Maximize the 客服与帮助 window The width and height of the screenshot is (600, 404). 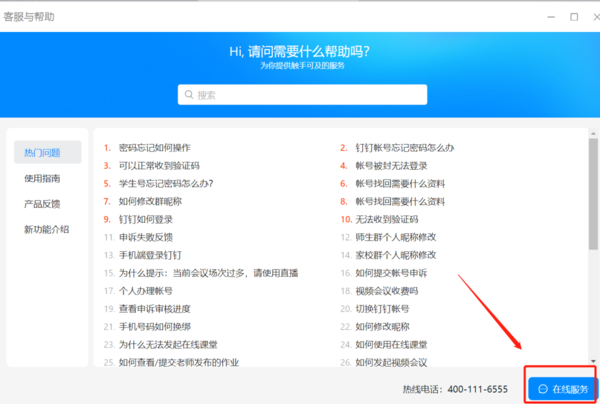[574, 16]
